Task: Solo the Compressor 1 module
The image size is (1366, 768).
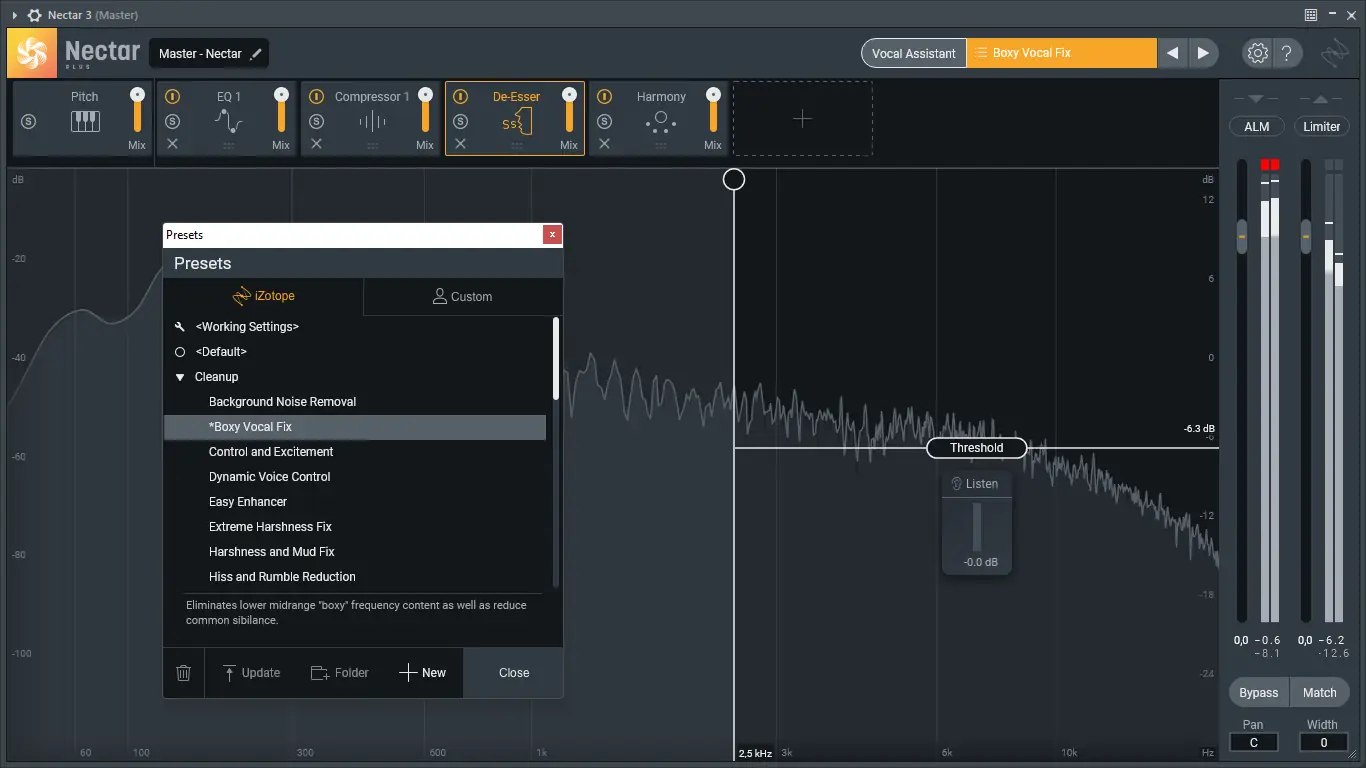Action: tap(317, 122)
